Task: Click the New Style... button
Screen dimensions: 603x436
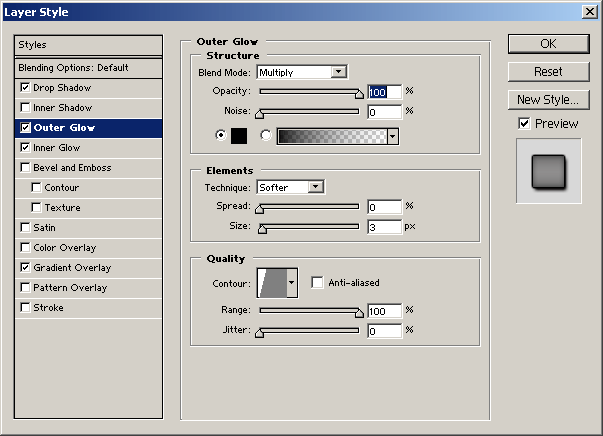Action: coord(548,100)
